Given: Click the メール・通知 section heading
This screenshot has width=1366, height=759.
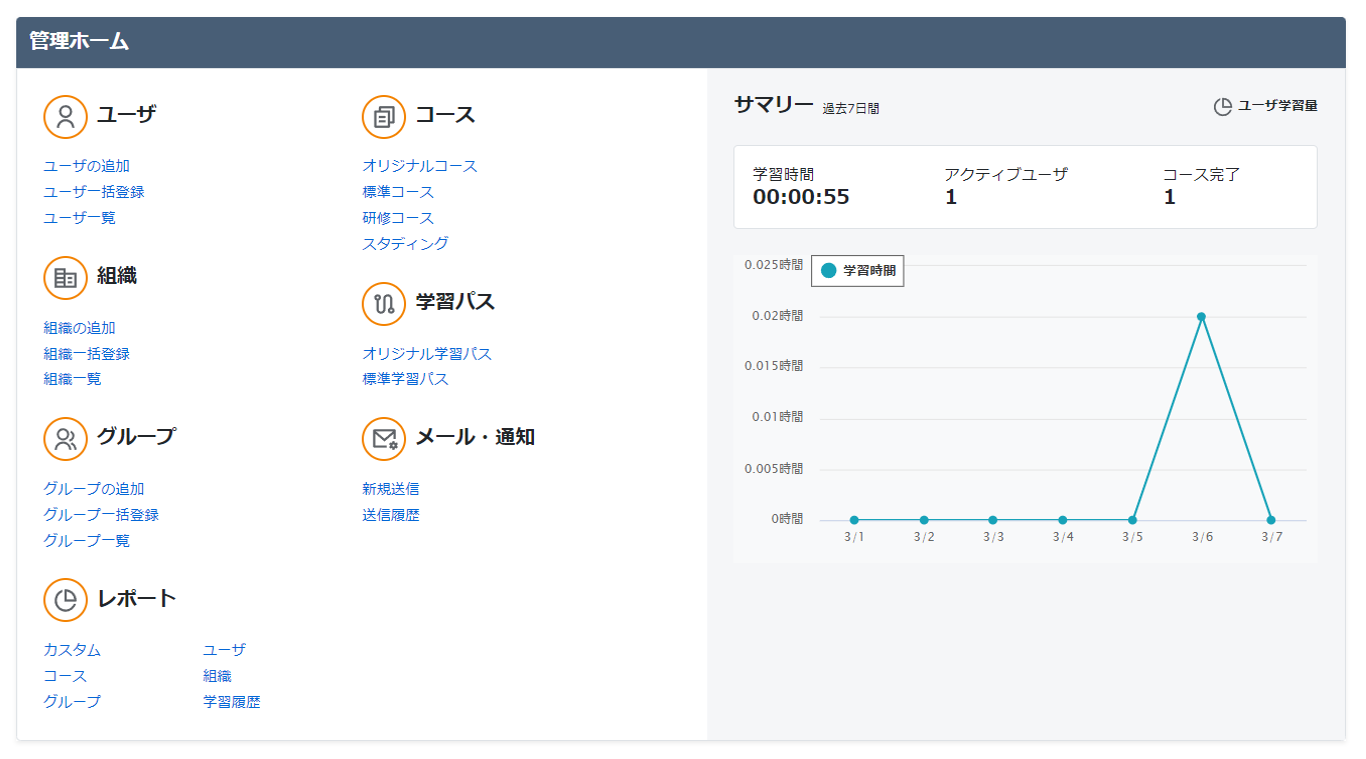Looking at the screenshot, I should [475, 437].
